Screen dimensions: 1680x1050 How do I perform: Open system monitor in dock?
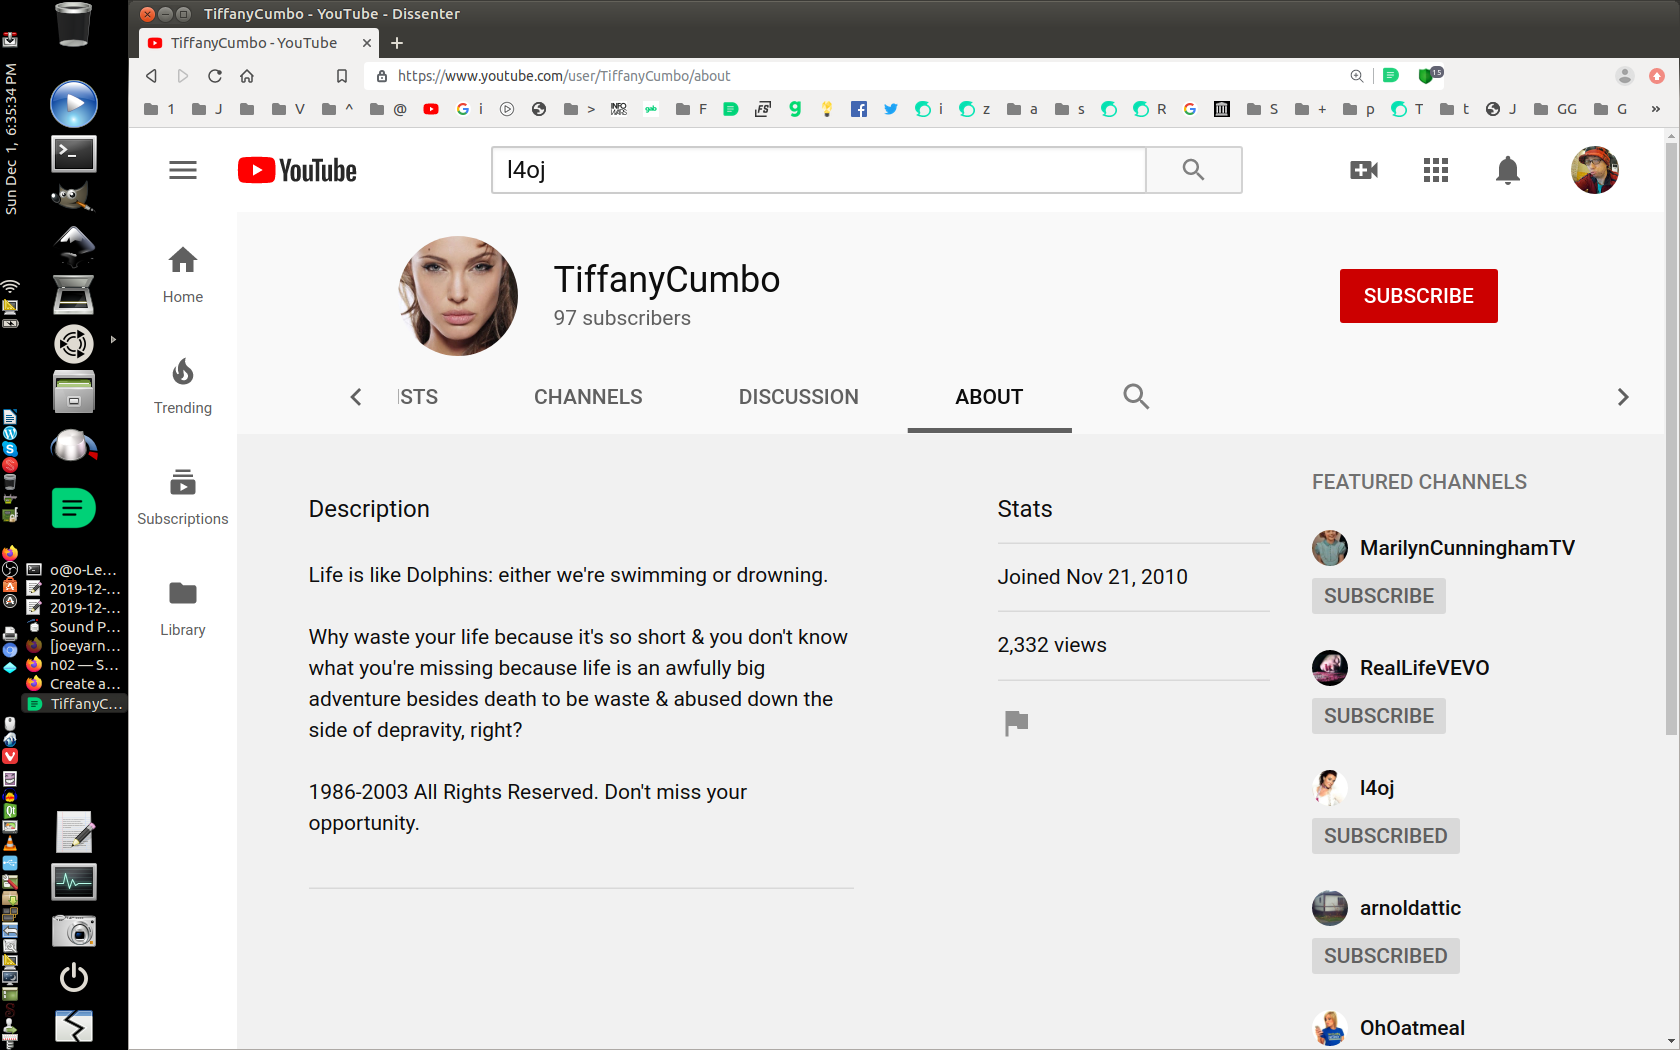(x=74, y=882)
